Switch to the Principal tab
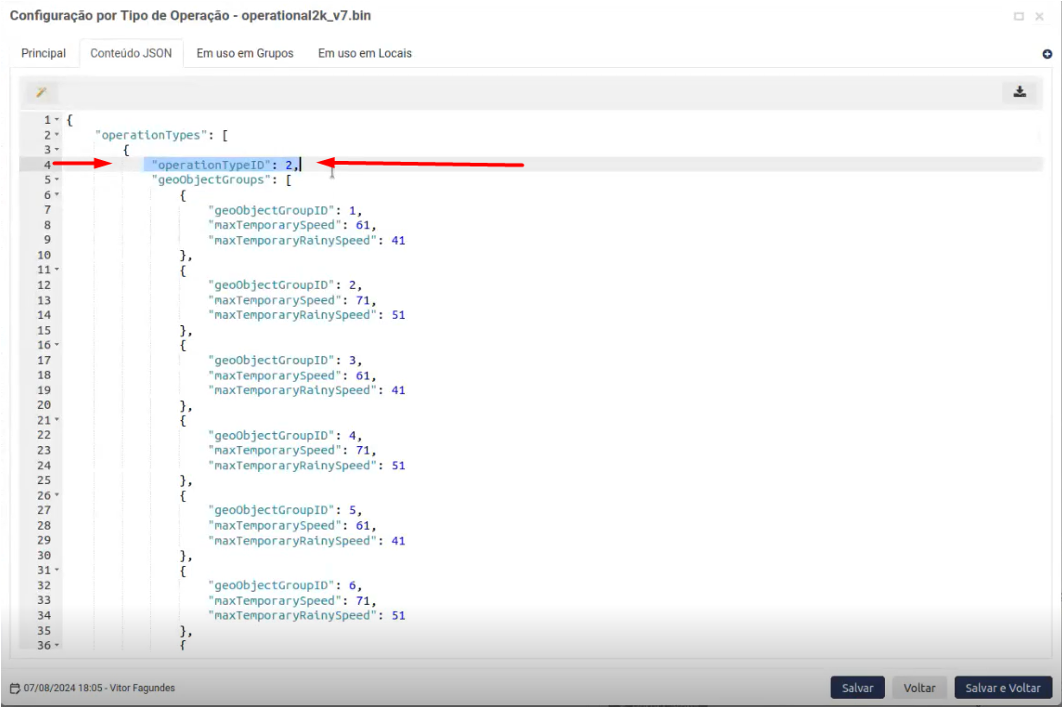Viewport: 1064px width, 708px height. pyautogui.click(x=43, y=53)
